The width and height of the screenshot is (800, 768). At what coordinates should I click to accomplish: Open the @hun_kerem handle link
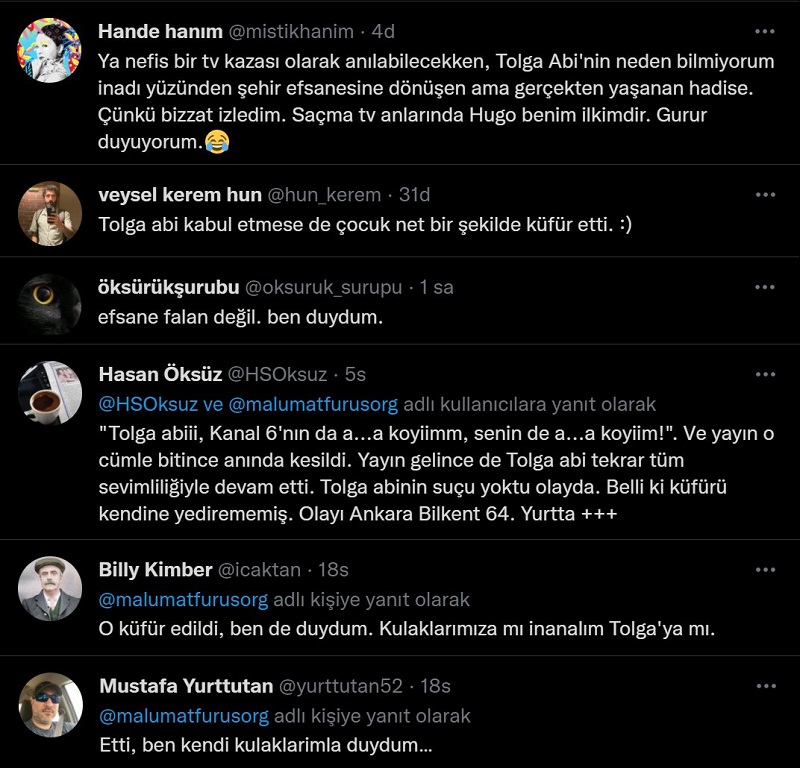(325, 195)
